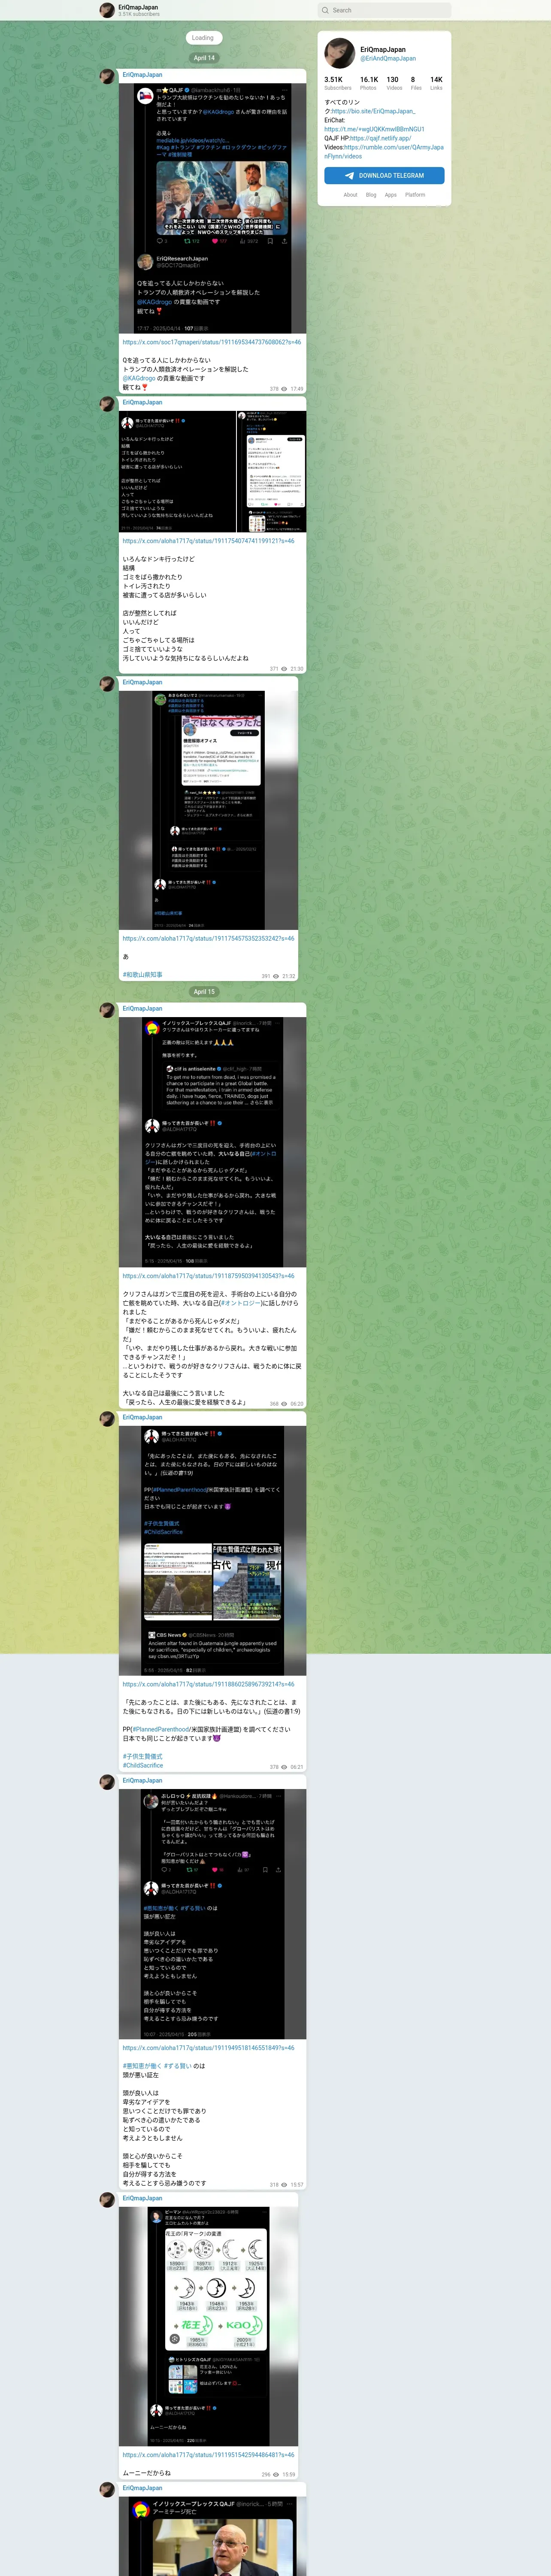Open the status link ending 4130543
The height and width of the screenshot is (2576, 551).
[208, 1276]
